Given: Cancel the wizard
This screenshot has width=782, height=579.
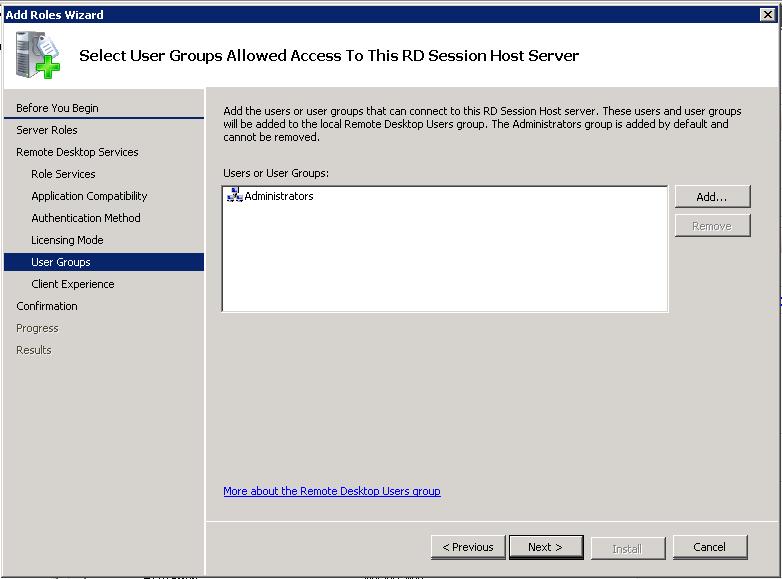Looking at the screenshot, I should click(709, 547).
